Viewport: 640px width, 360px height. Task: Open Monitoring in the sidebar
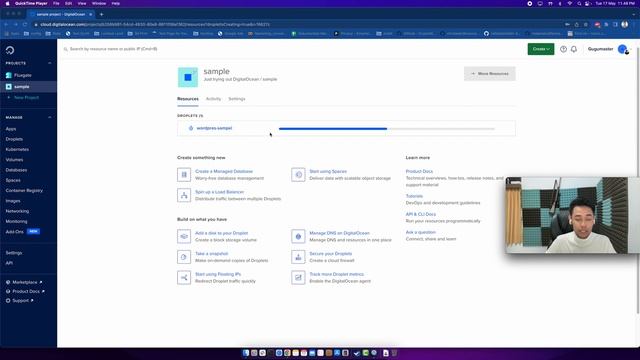16,221
